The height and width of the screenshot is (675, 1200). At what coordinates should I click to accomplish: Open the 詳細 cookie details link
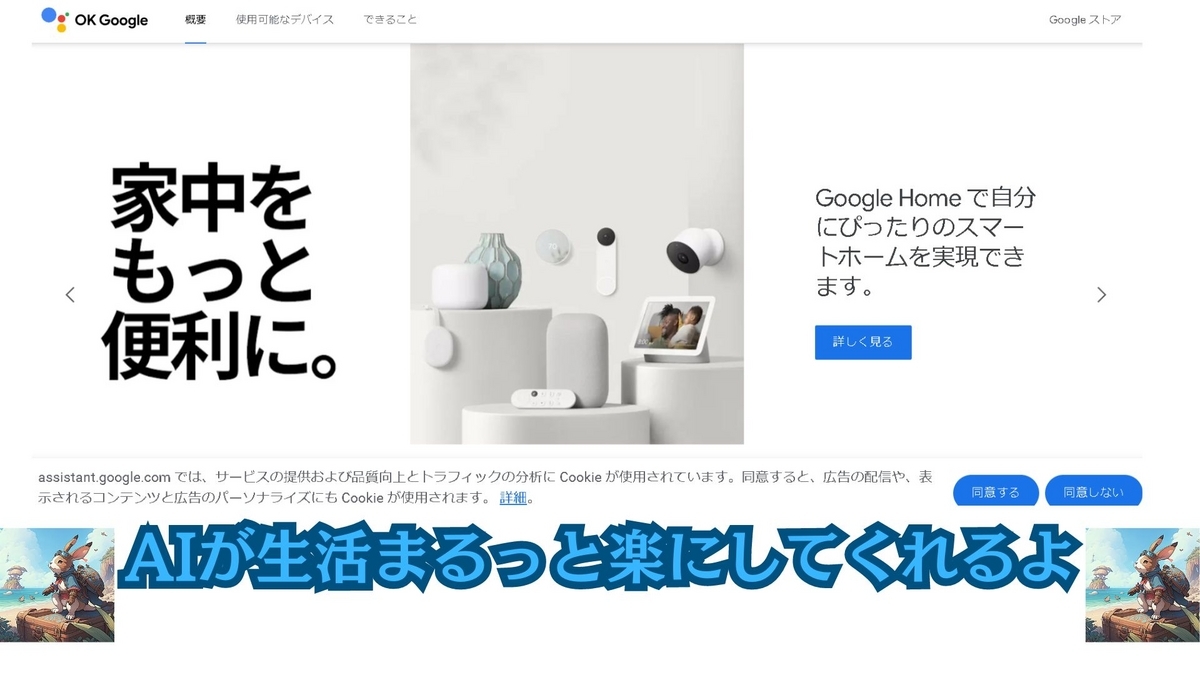(x=513, y=497)
